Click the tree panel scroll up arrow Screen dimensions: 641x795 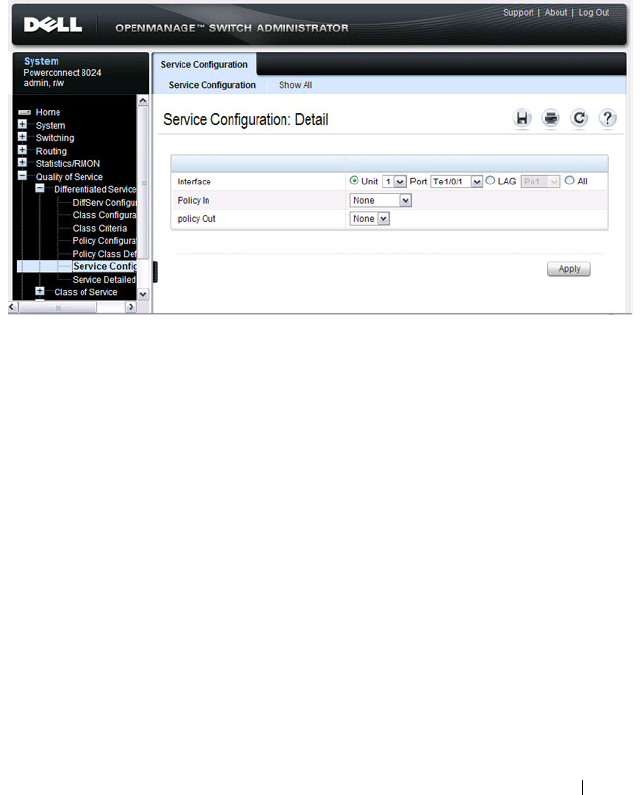143,100
